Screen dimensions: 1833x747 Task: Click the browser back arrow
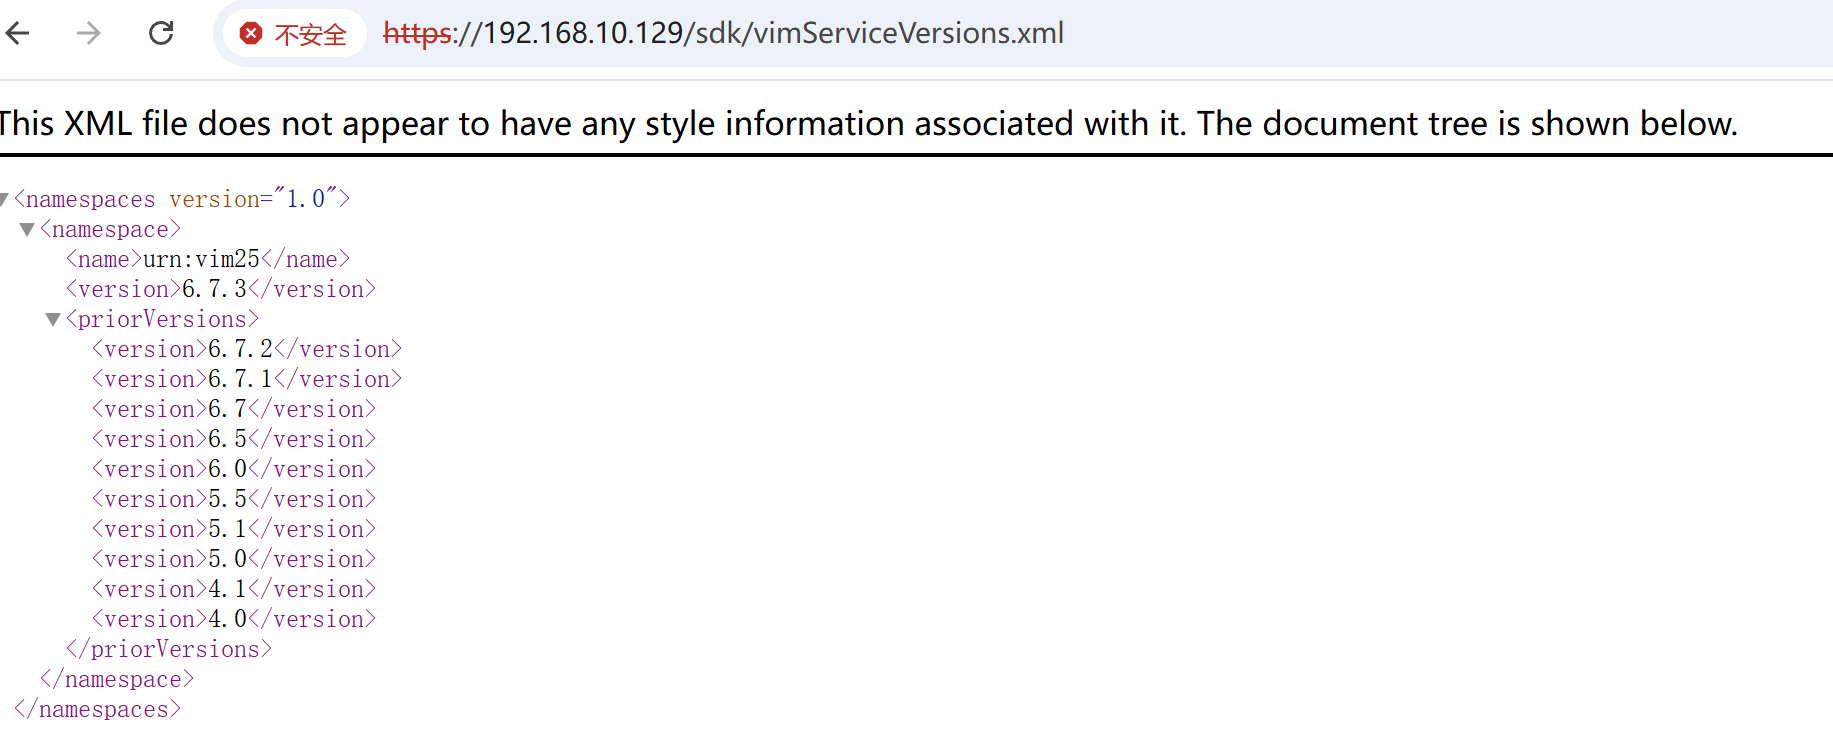click(x=18, y=33)
